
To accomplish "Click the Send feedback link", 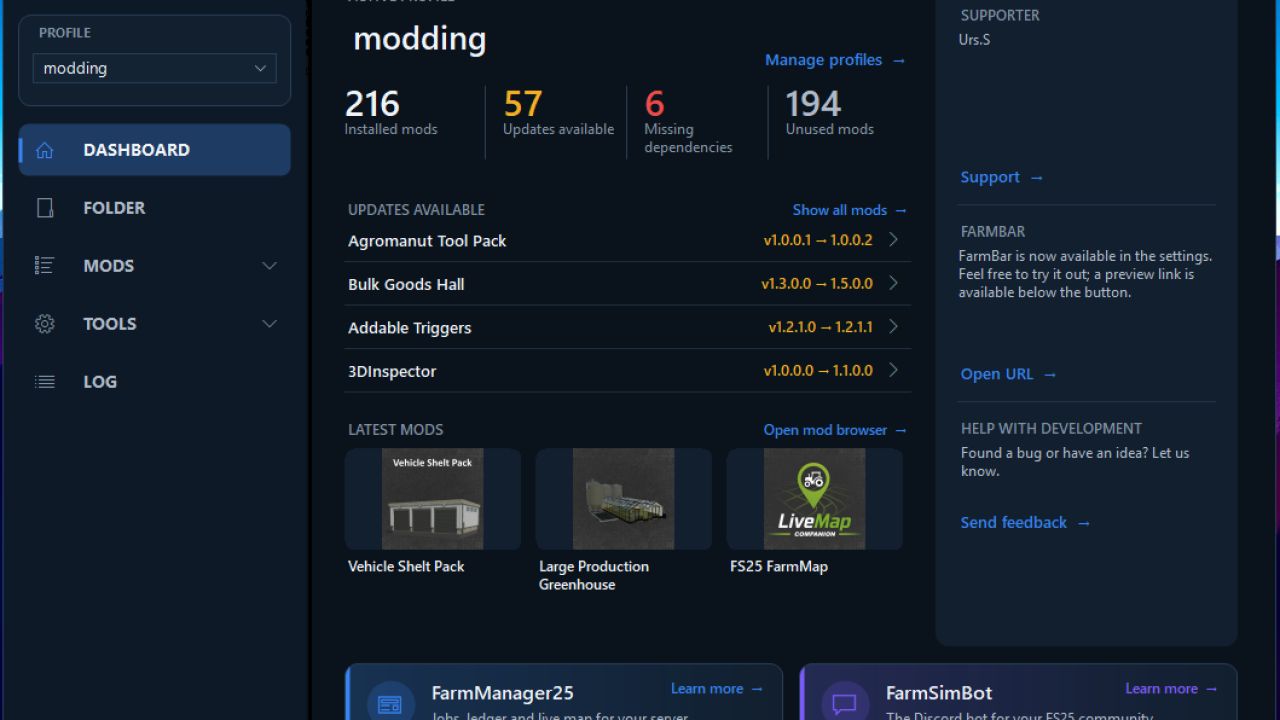I will (x=1025, y=522).
